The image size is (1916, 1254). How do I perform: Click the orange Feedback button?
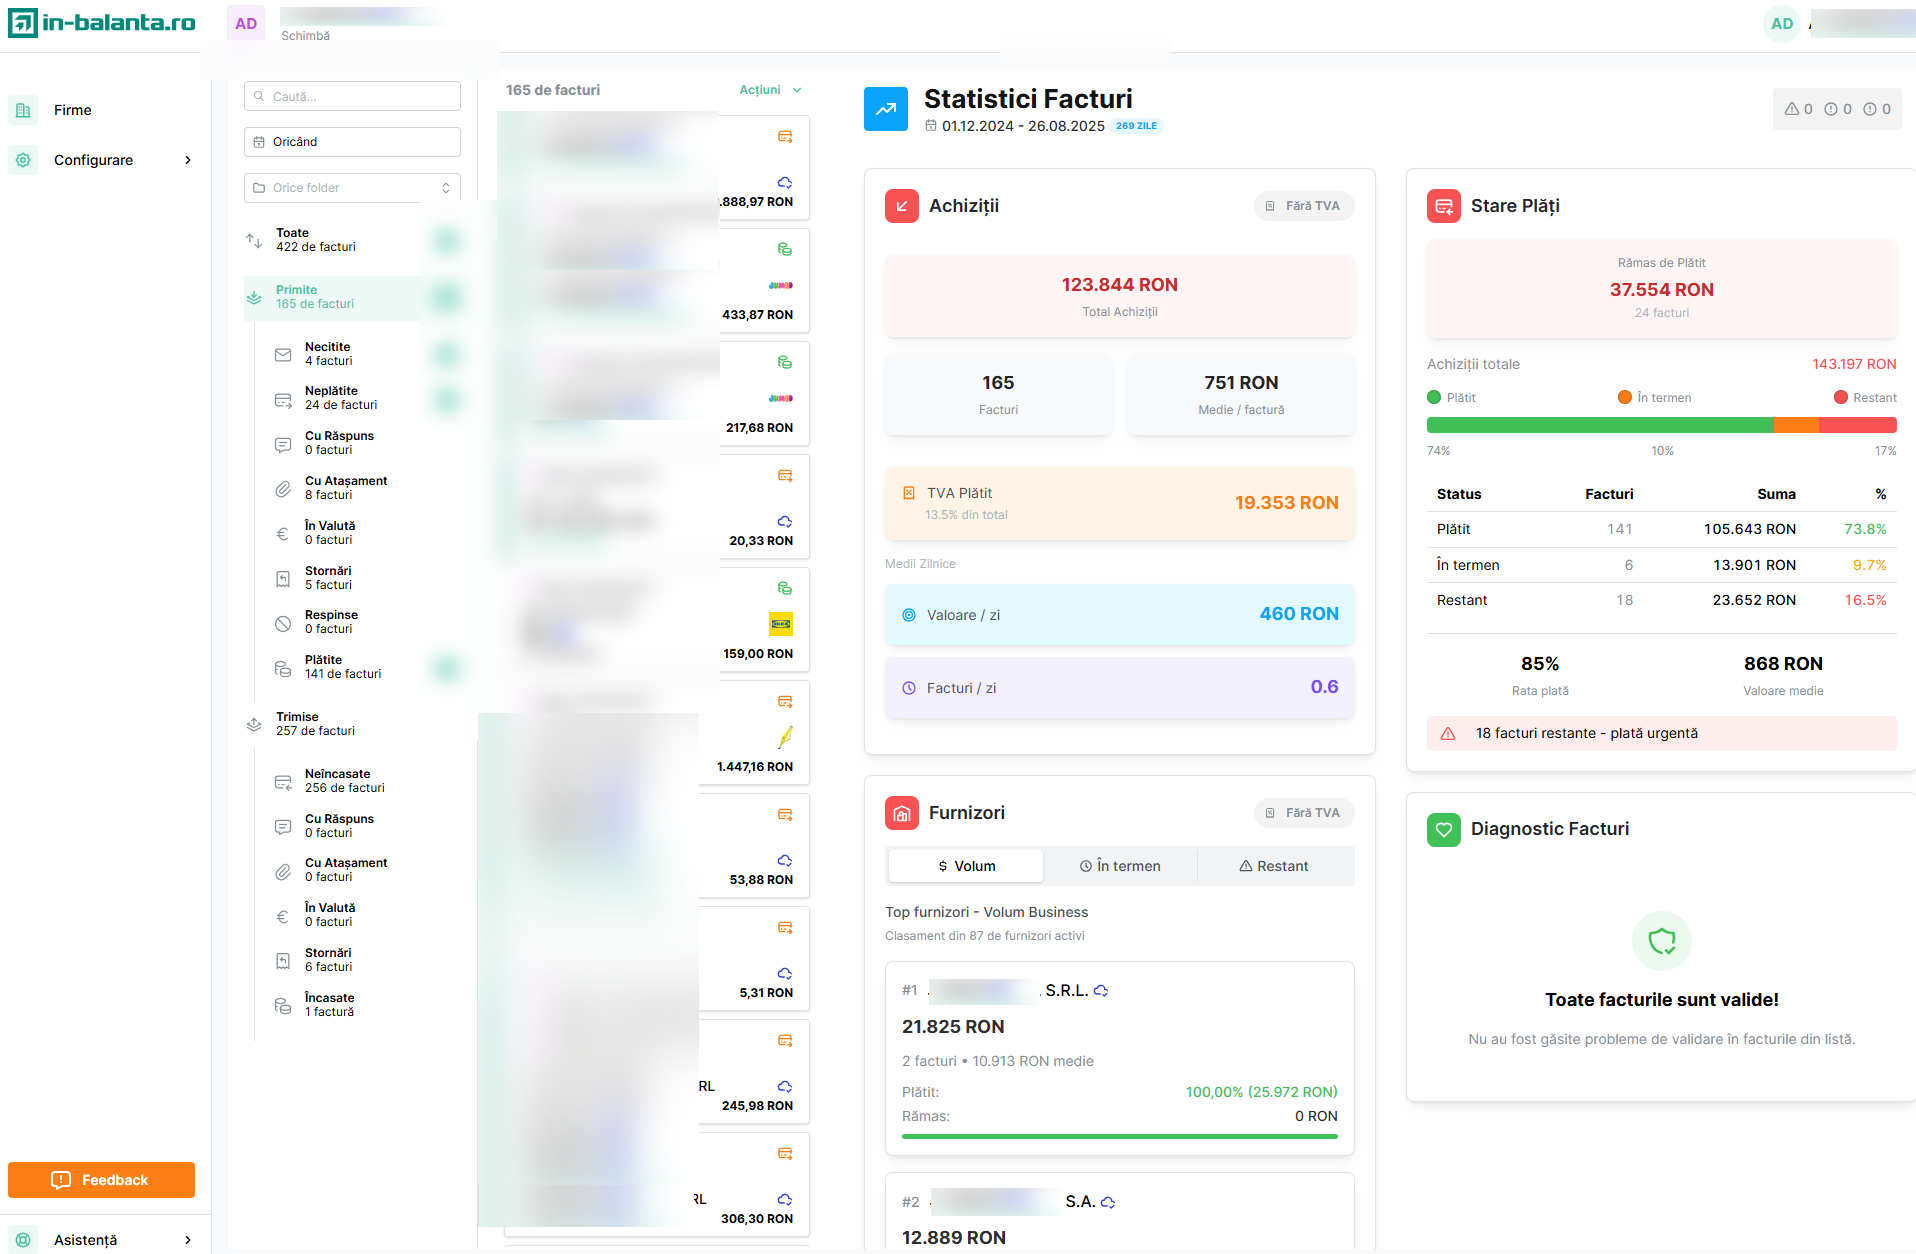click(x=101, y=1180)
